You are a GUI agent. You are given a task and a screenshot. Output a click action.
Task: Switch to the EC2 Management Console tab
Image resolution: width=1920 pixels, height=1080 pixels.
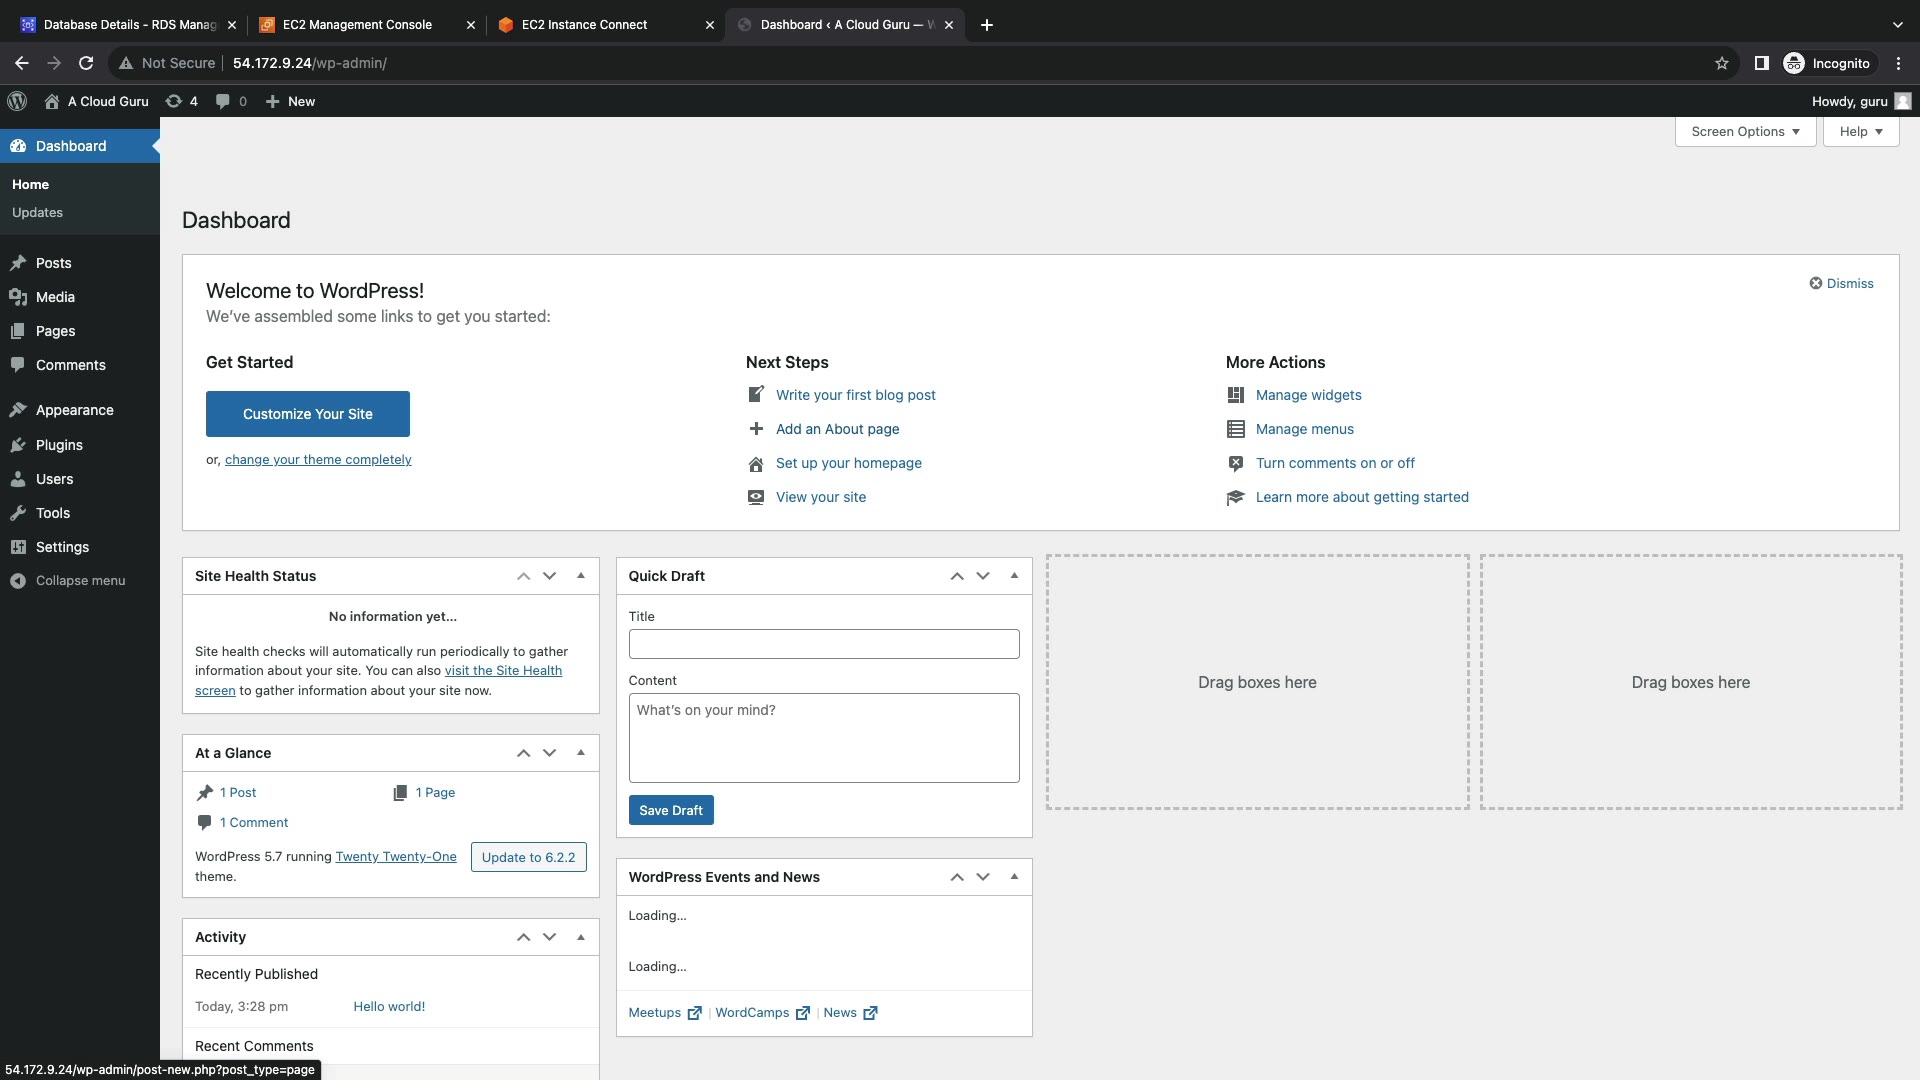[357, 24]
